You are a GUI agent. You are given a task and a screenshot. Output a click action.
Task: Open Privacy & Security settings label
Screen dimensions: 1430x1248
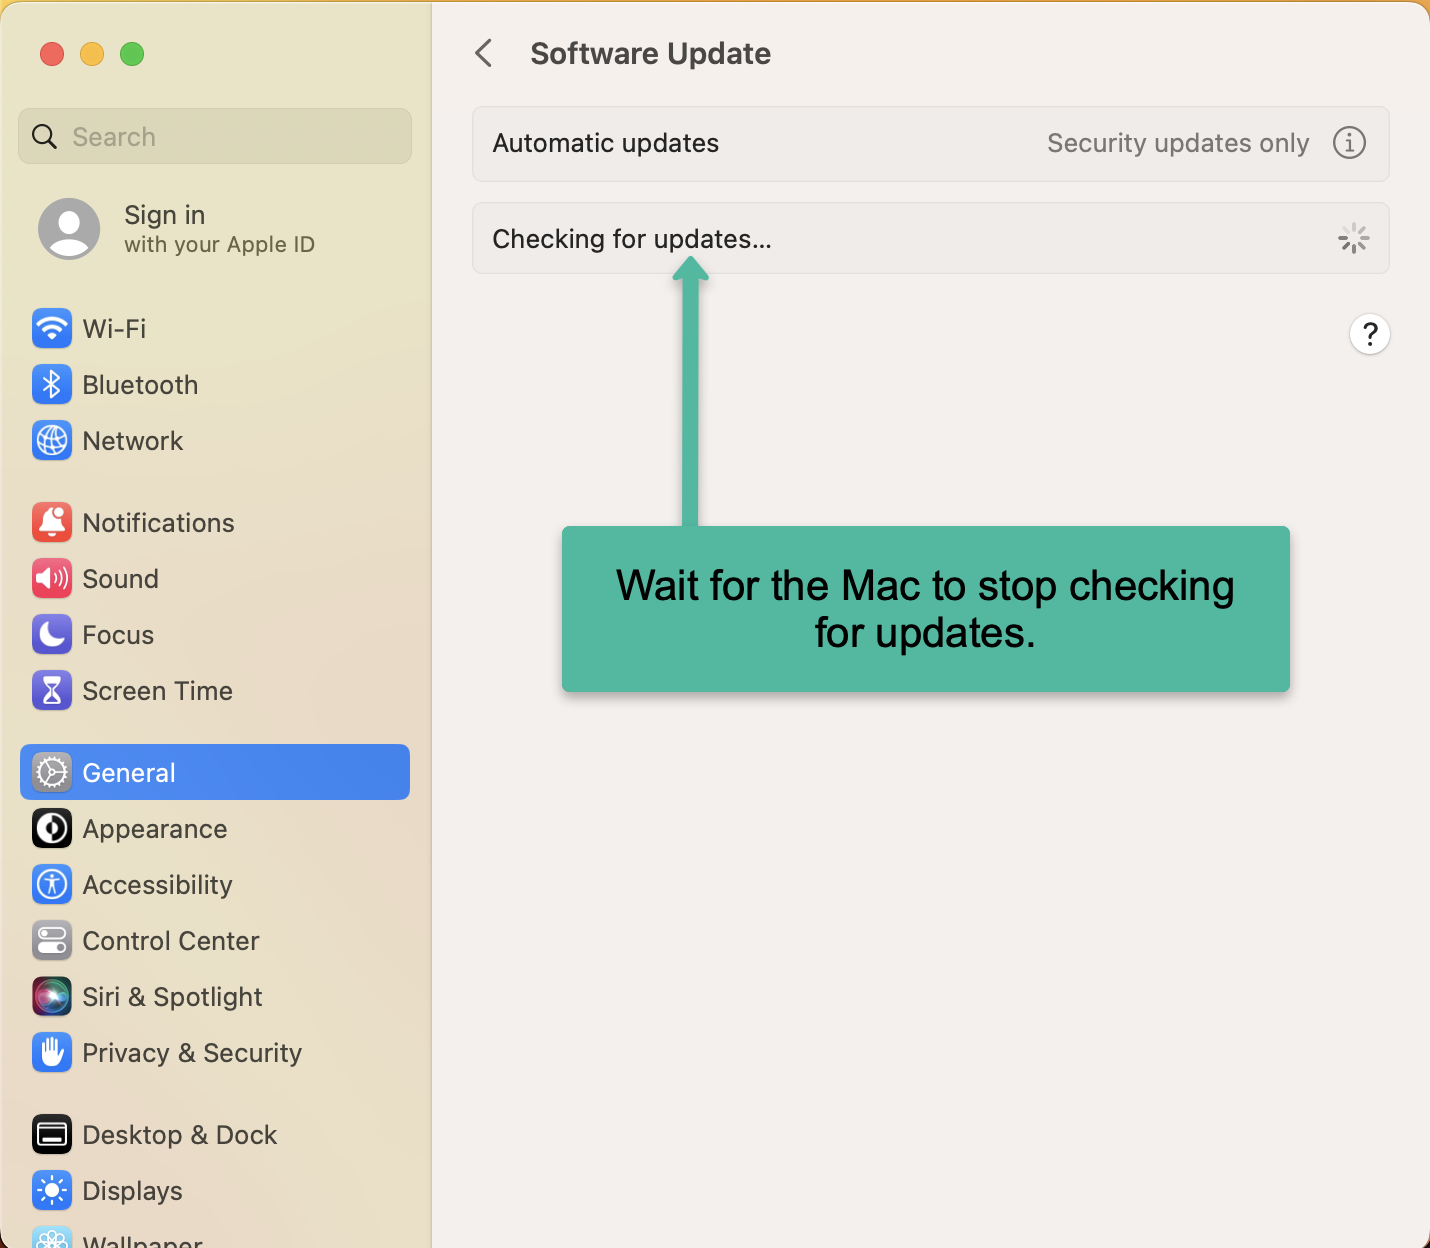pos(192,1053)
